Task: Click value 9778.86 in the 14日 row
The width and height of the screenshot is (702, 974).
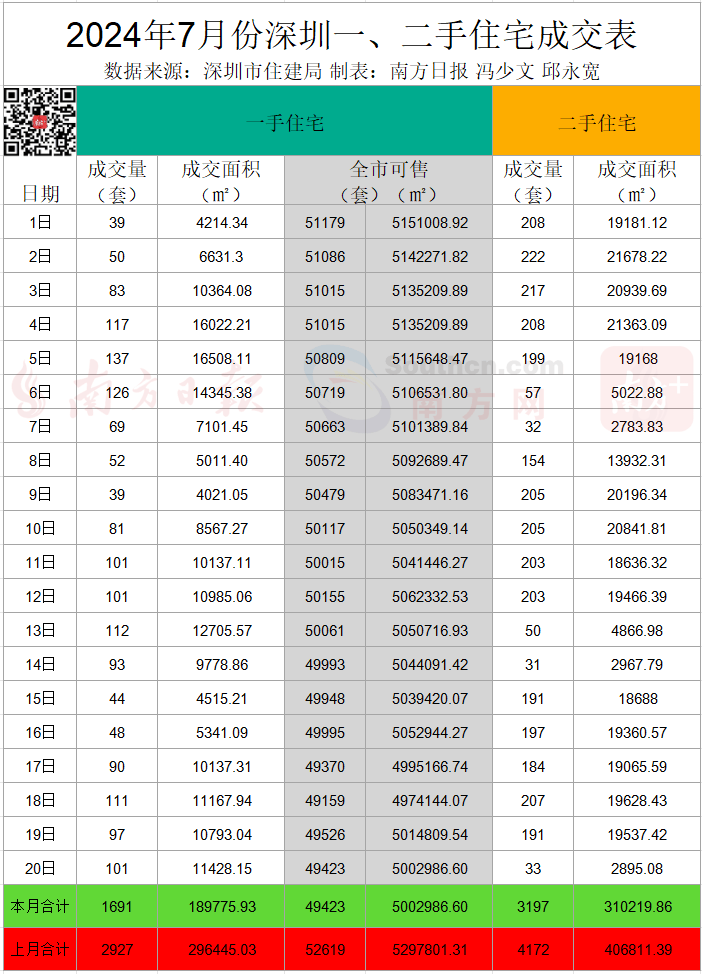Action: point(222,665)
